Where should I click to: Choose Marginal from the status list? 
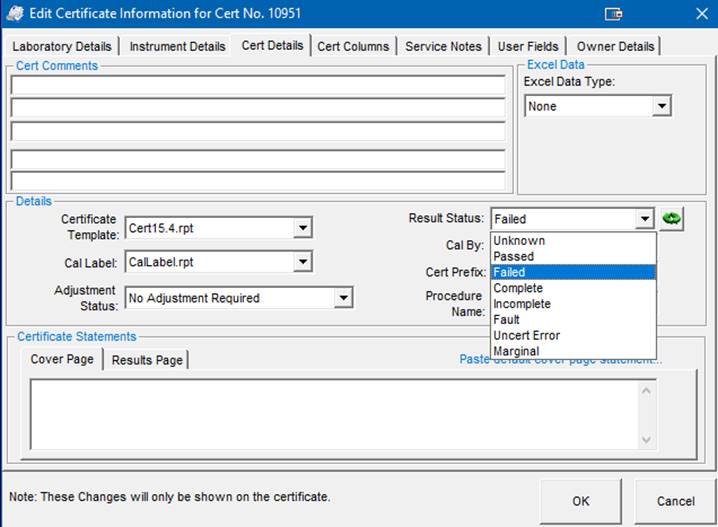tap(516, 351)
